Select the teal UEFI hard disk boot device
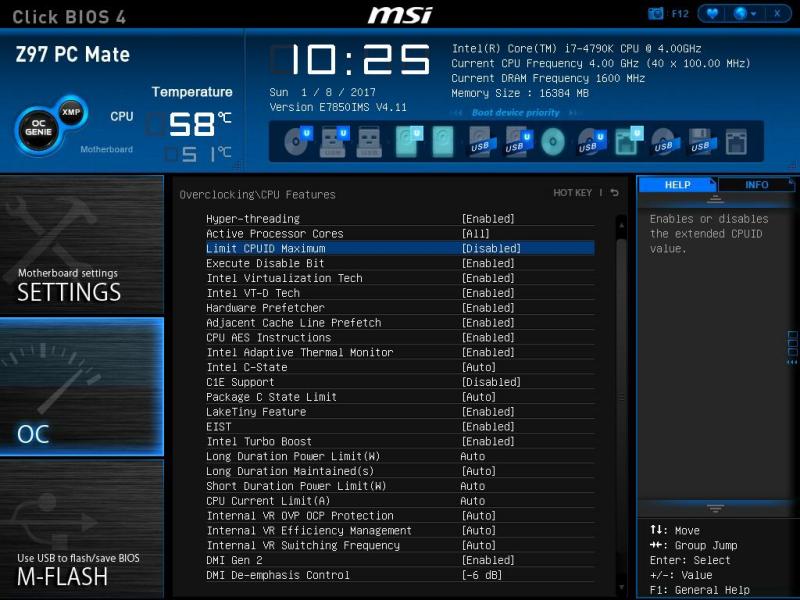 409,141
